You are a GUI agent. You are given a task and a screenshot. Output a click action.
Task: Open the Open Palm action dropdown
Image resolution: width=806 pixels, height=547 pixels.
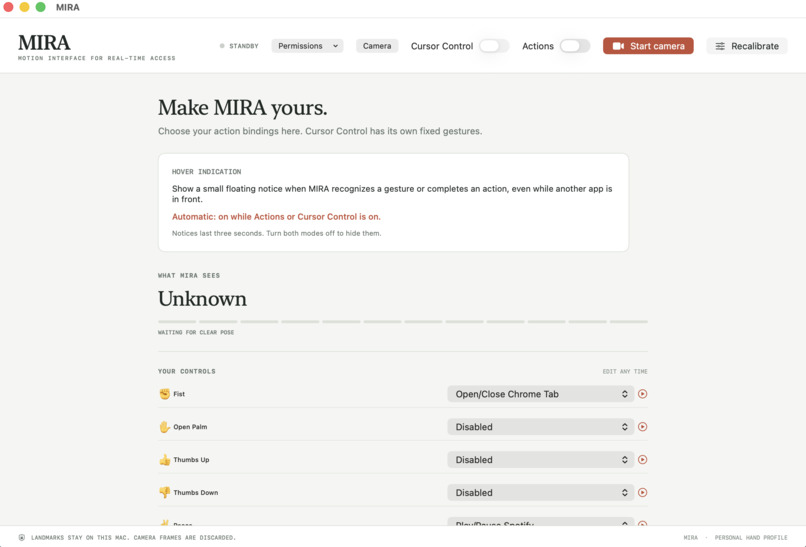click(540, 427)
